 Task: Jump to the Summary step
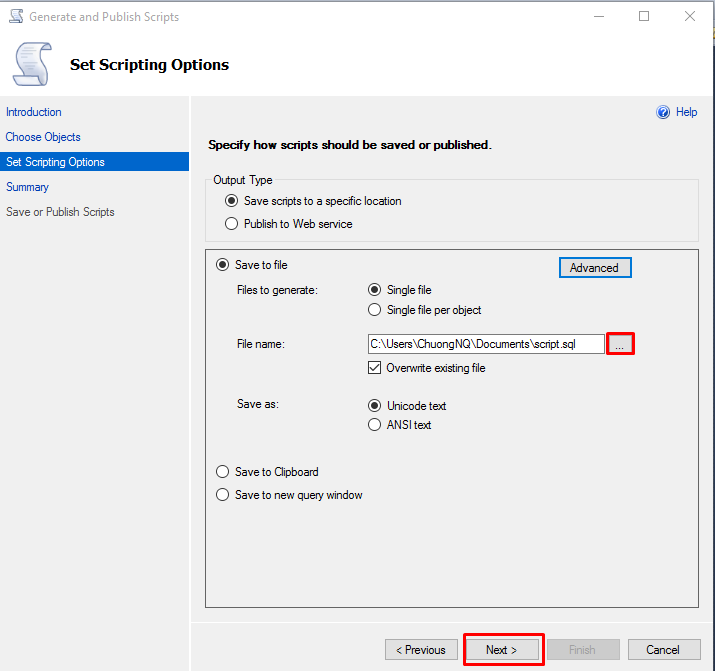coord(27,187)
